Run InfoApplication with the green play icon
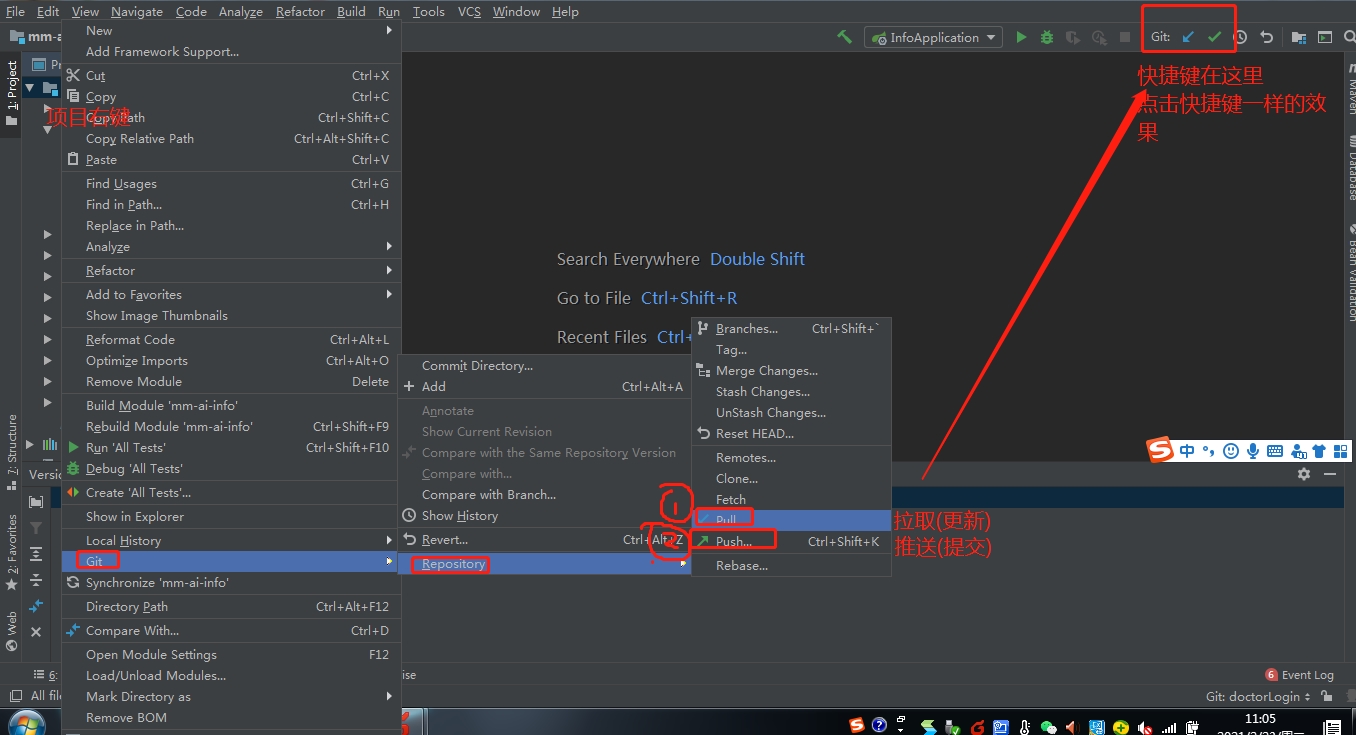This screenshot has width=1356, height=735. 1021,37
